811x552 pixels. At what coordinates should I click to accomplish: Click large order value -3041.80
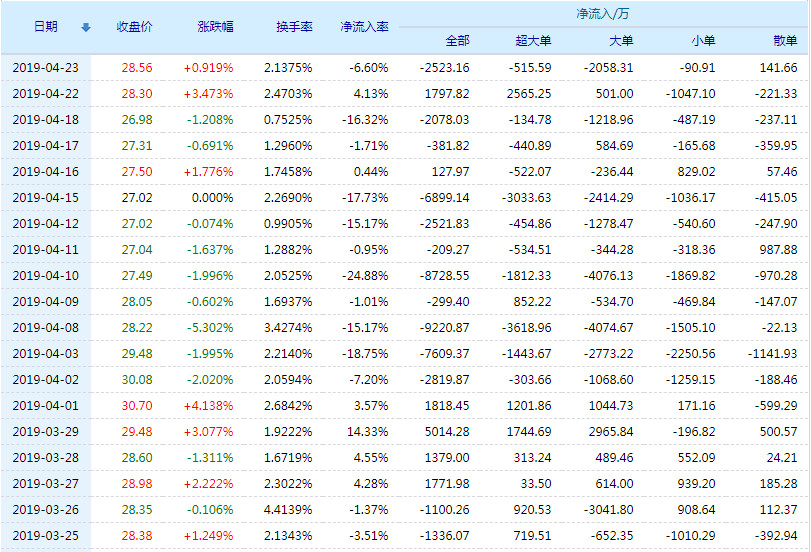pyautogui.click(x=609, y=510)
